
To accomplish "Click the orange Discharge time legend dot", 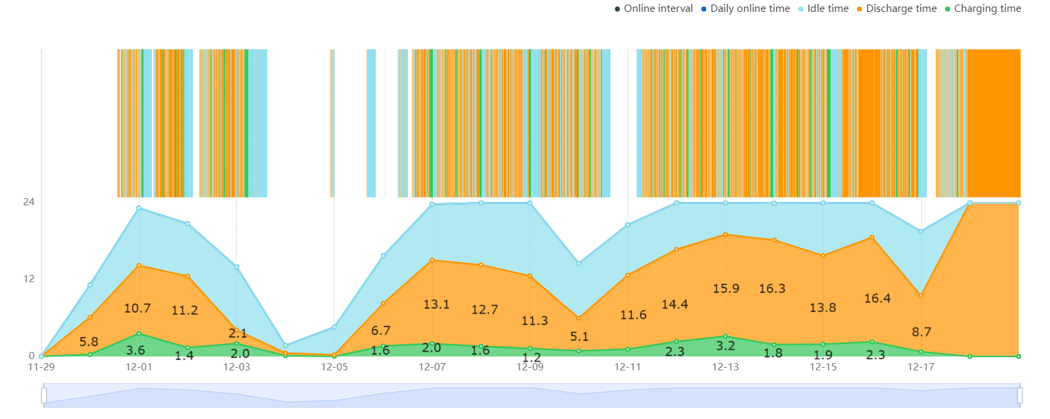I will [x=859, y=9].
